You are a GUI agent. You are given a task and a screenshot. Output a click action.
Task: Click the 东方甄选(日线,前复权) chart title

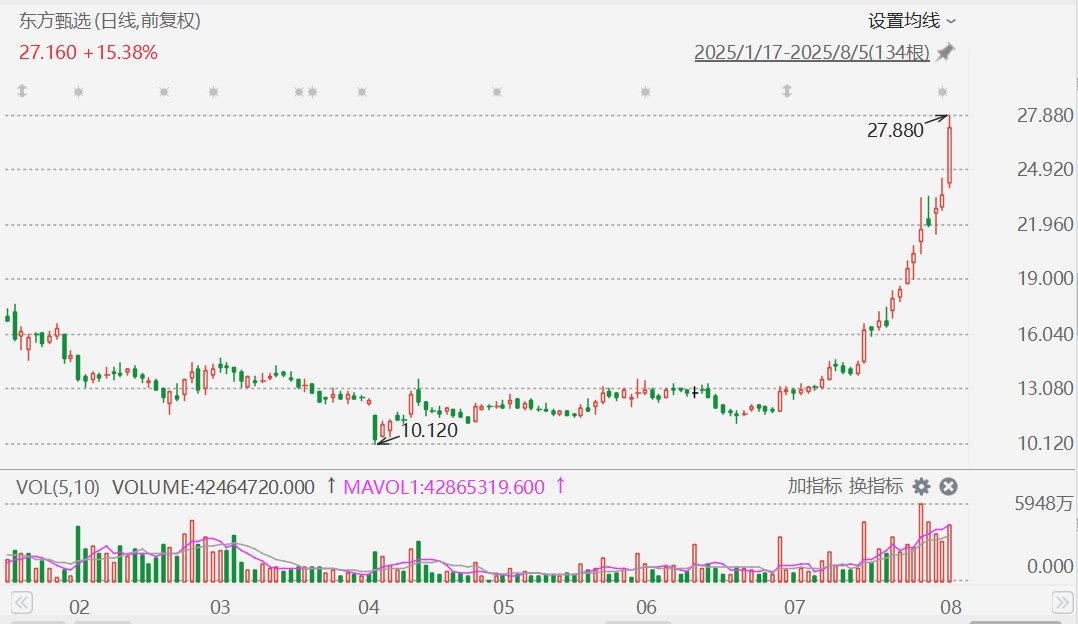[109, 21]
